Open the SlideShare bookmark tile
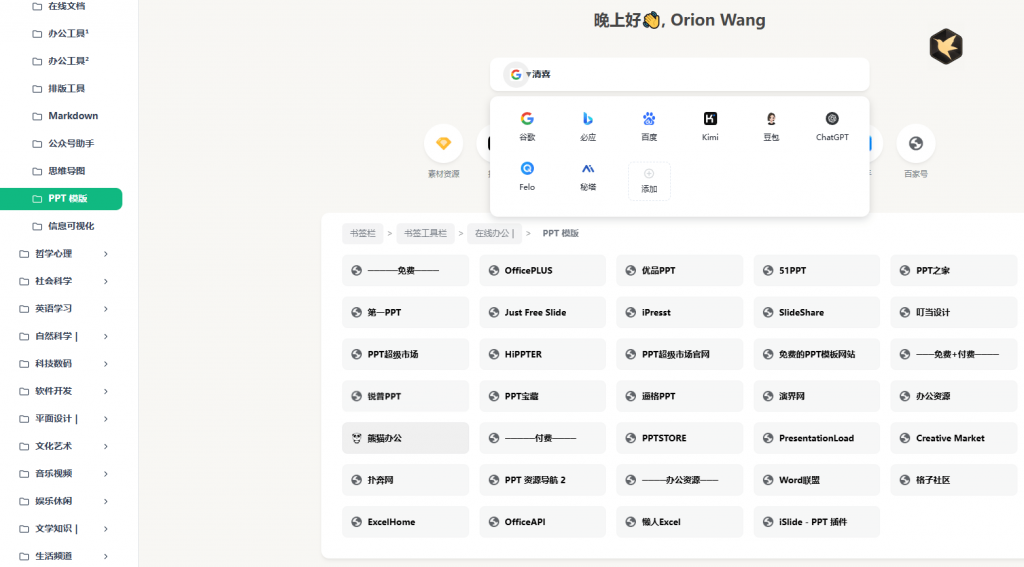 [x=816, y=312]
